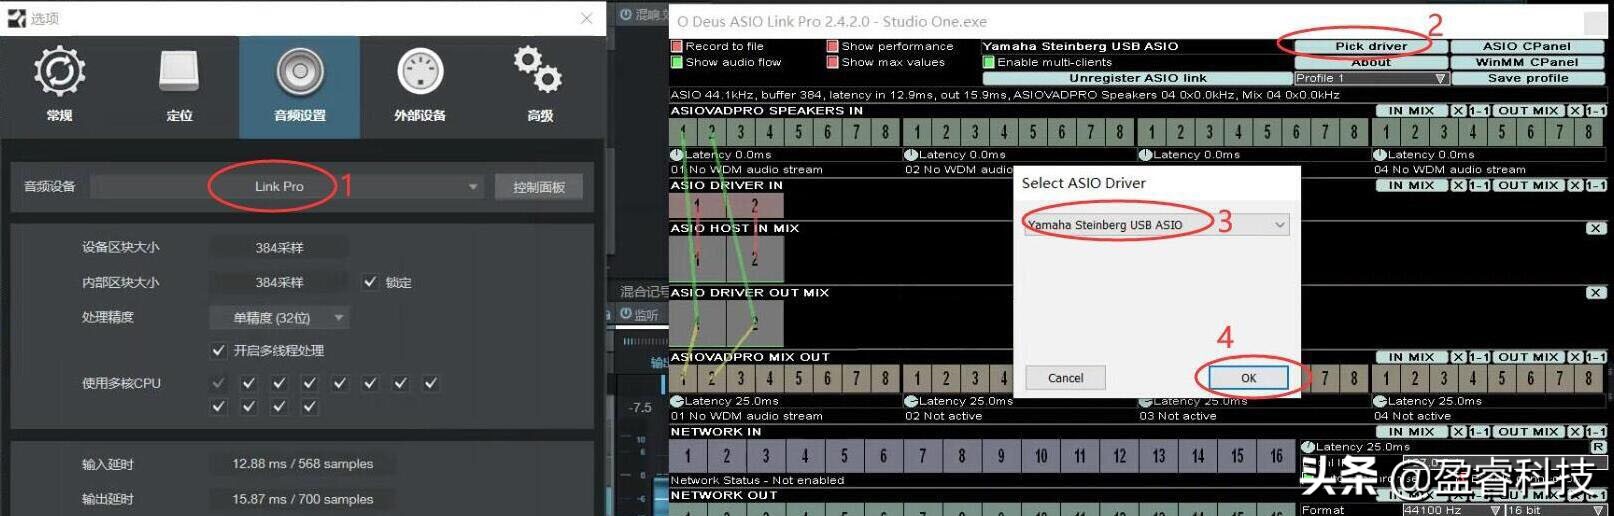The image size is (1614, 516).
Task: Click the Pick driver button
Action: pyautogui.click(x=1370, y=46)
